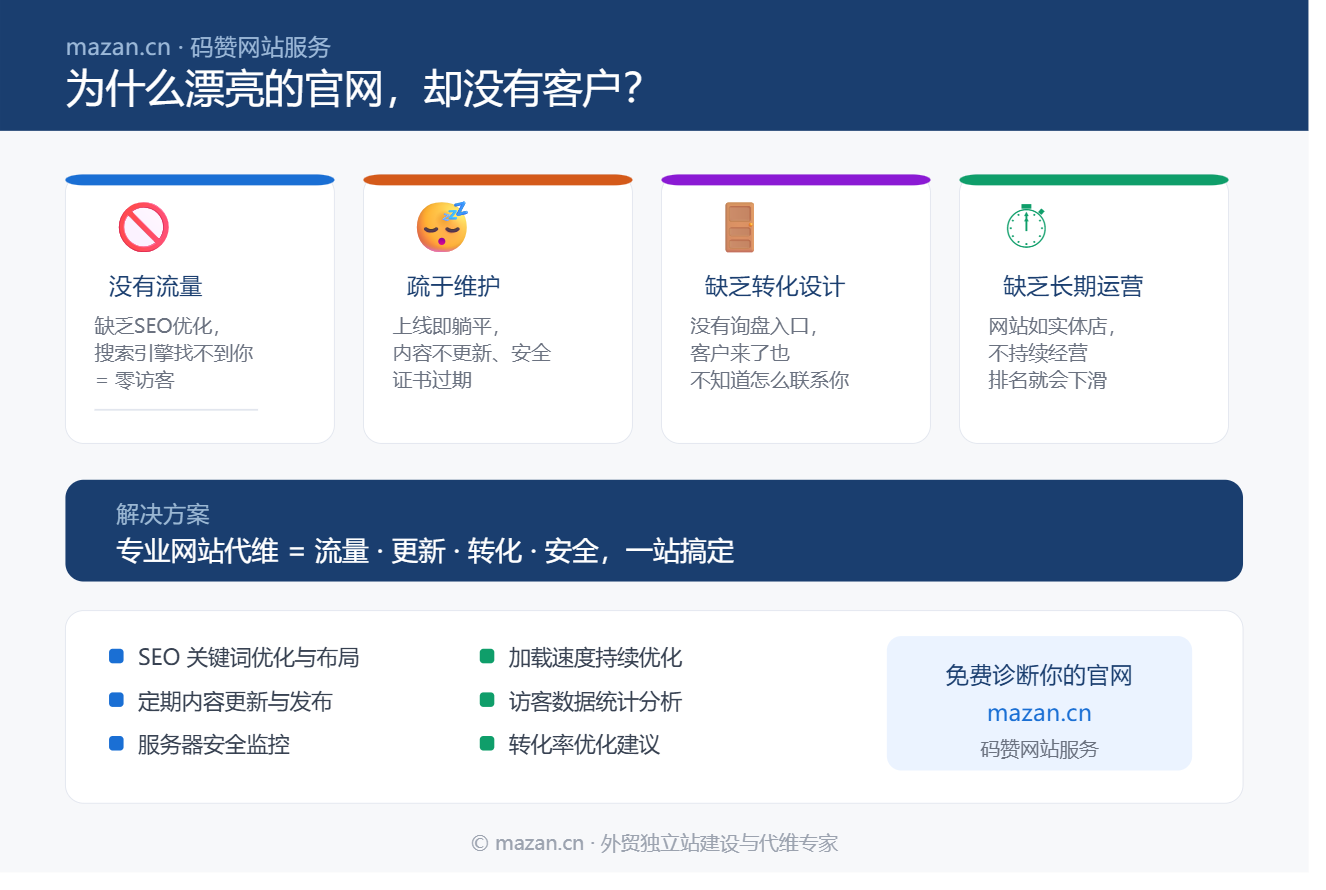Click the list item 加载速度持续优化
This screenshot has height=890, width=1326.
point(595,657)
